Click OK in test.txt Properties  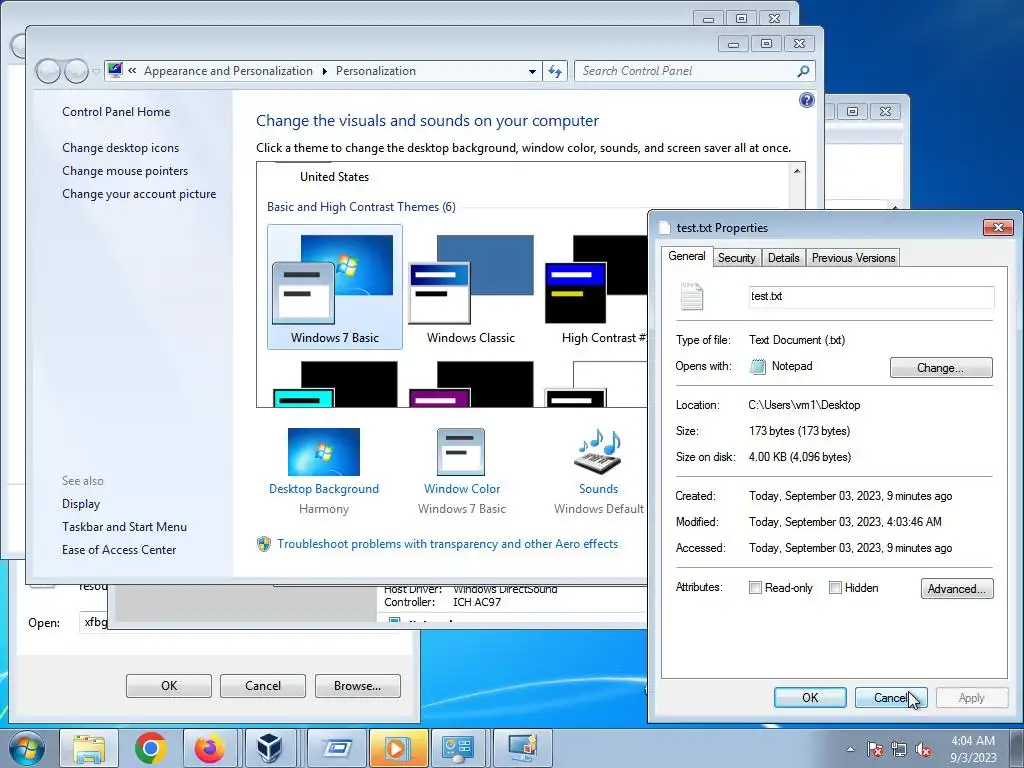pyautogui.click(x=810, y=697)
